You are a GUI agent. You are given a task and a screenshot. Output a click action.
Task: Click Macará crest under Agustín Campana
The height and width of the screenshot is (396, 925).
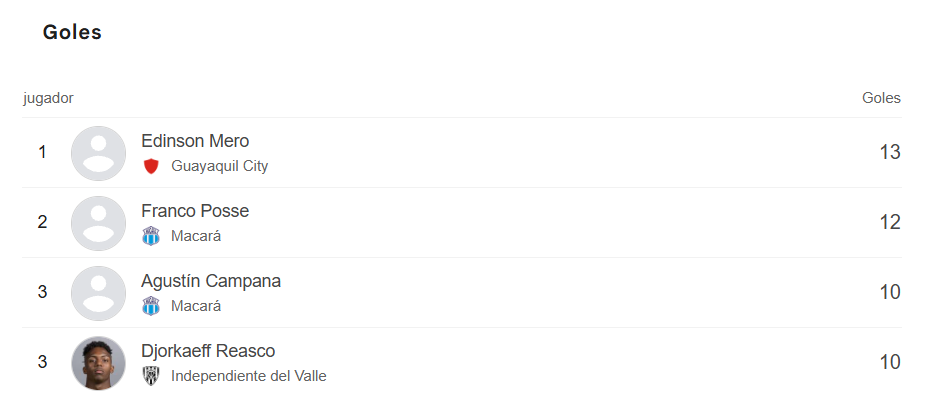click(x=151, y=306)
